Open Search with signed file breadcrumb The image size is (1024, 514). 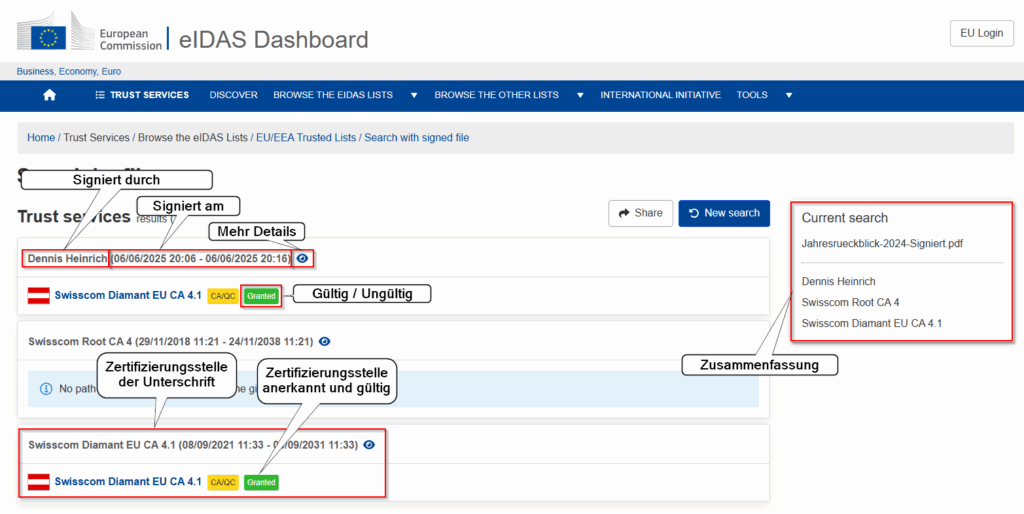click(417, 138)
